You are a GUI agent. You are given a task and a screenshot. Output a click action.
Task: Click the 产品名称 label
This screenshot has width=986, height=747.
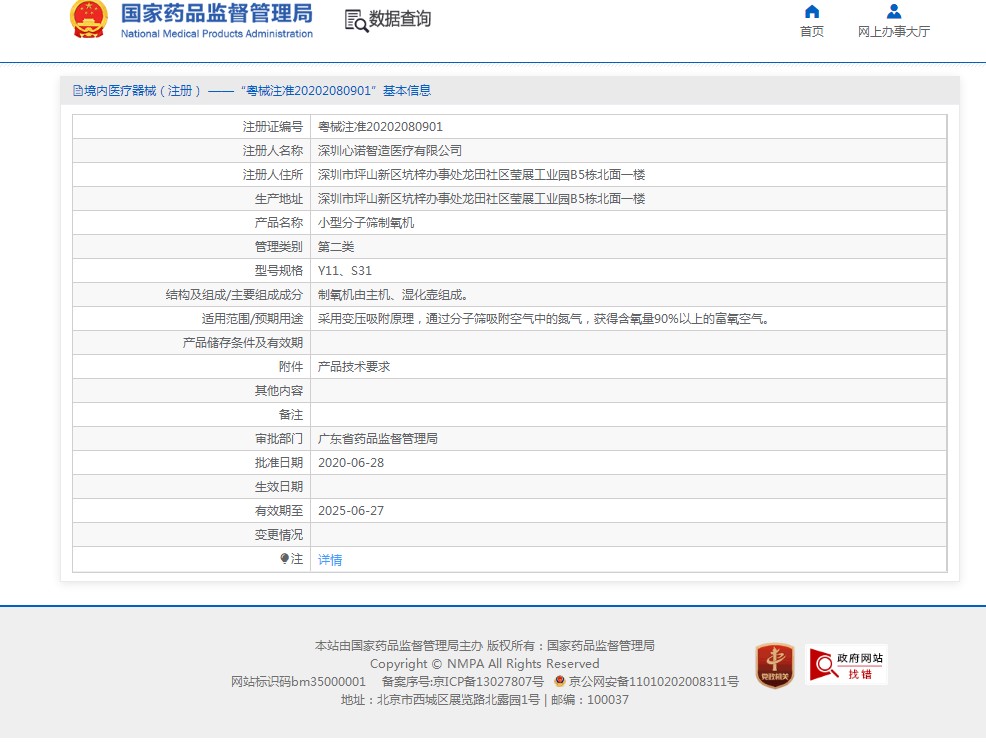[279, 223]
